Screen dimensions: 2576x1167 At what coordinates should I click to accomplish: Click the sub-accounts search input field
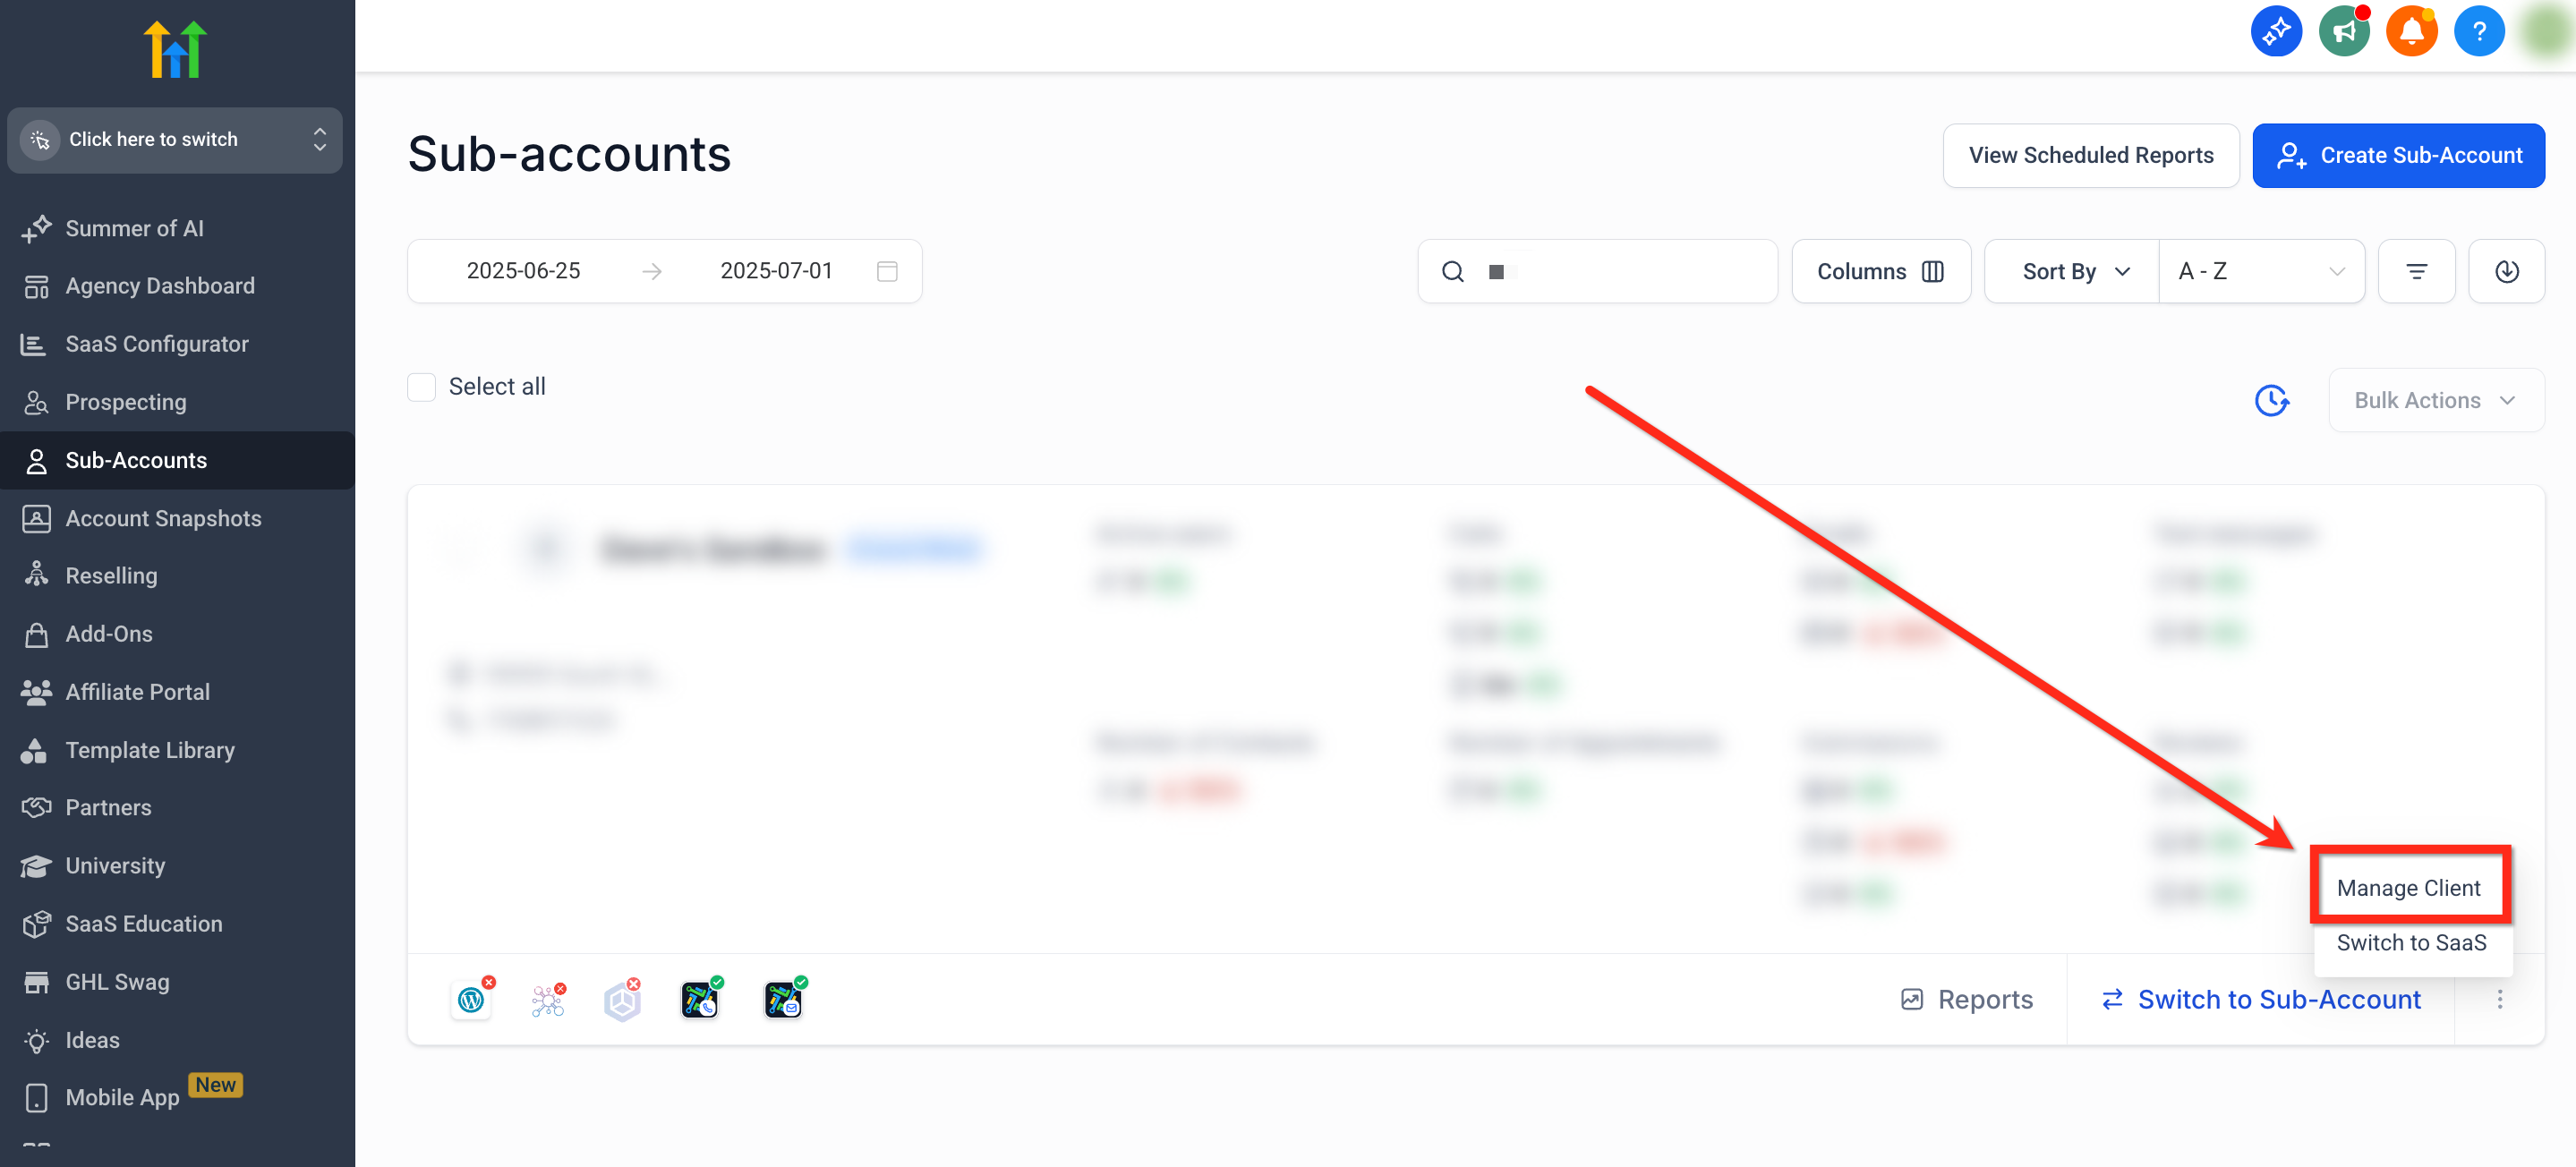point(1620,271)
